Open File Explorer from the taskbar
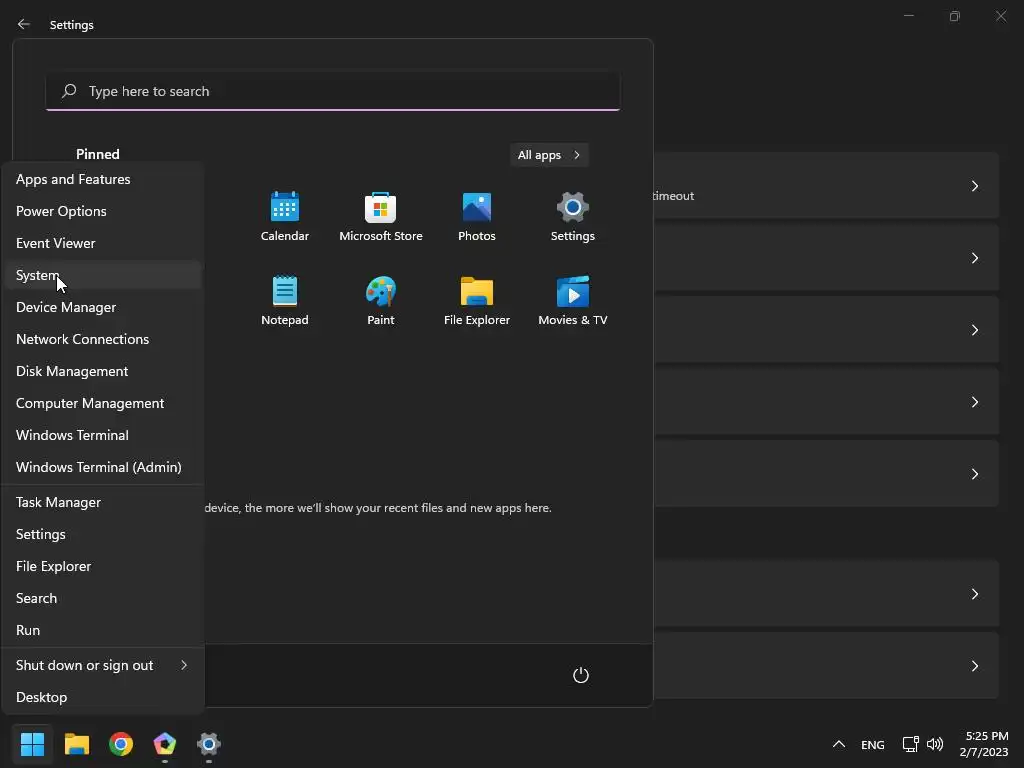The image size is (1024, 768). (x=76, y=744)
